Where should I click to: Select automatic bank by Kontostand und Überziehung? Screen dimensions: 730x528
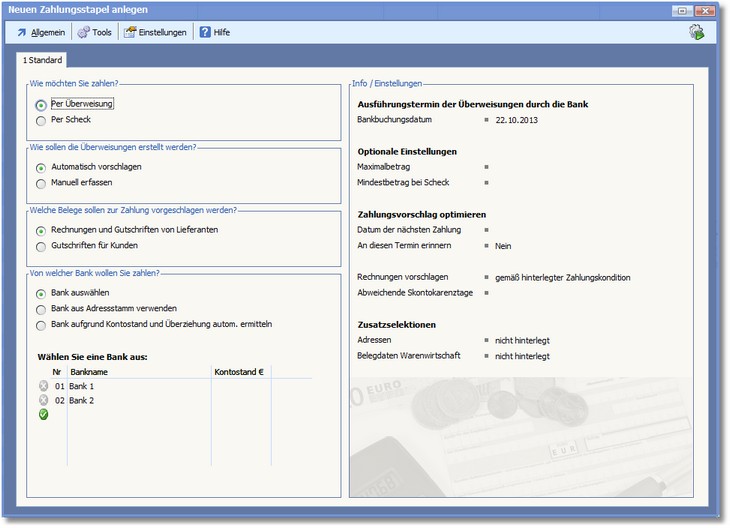tap(41, 325)
